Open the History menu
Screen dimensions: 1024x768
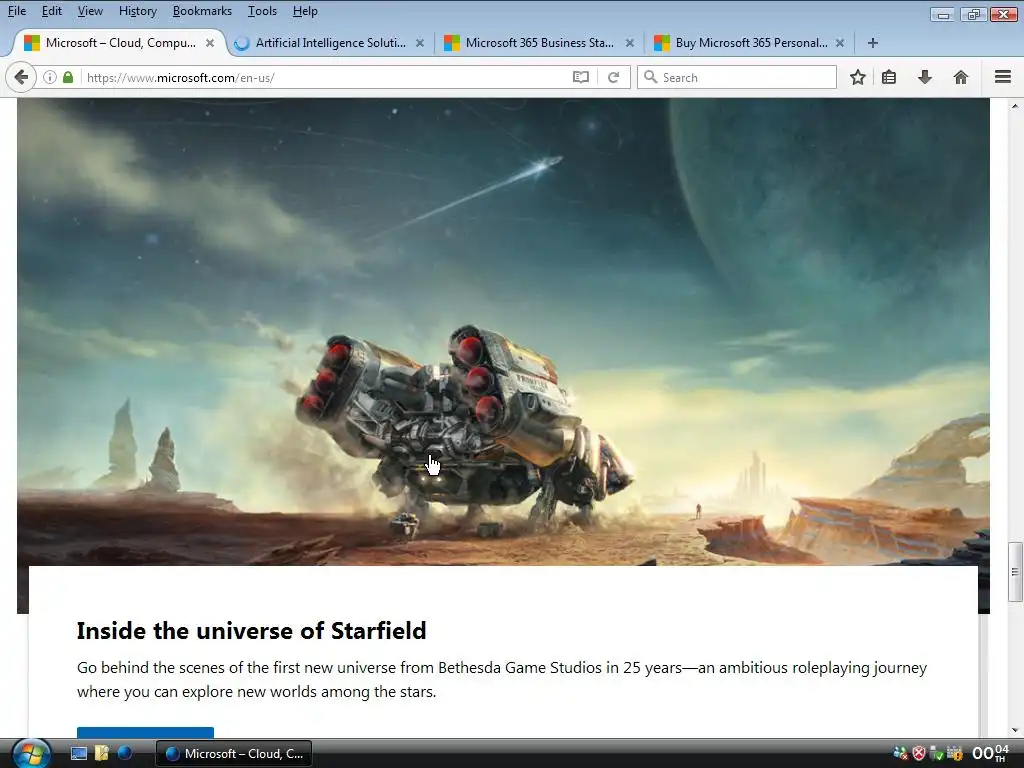click(x=138, y=11)
